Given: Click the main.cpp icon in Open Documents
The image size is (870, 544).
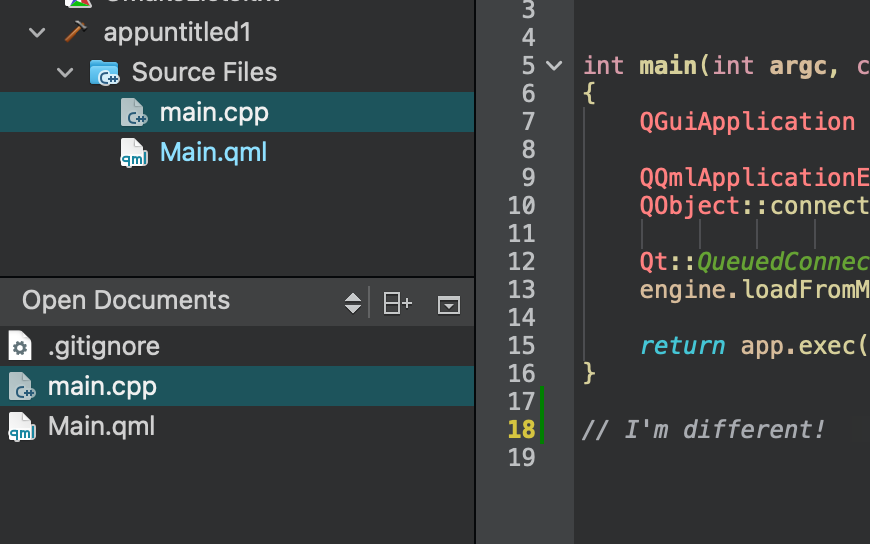Looking at the screenshot, I should 21,386.
